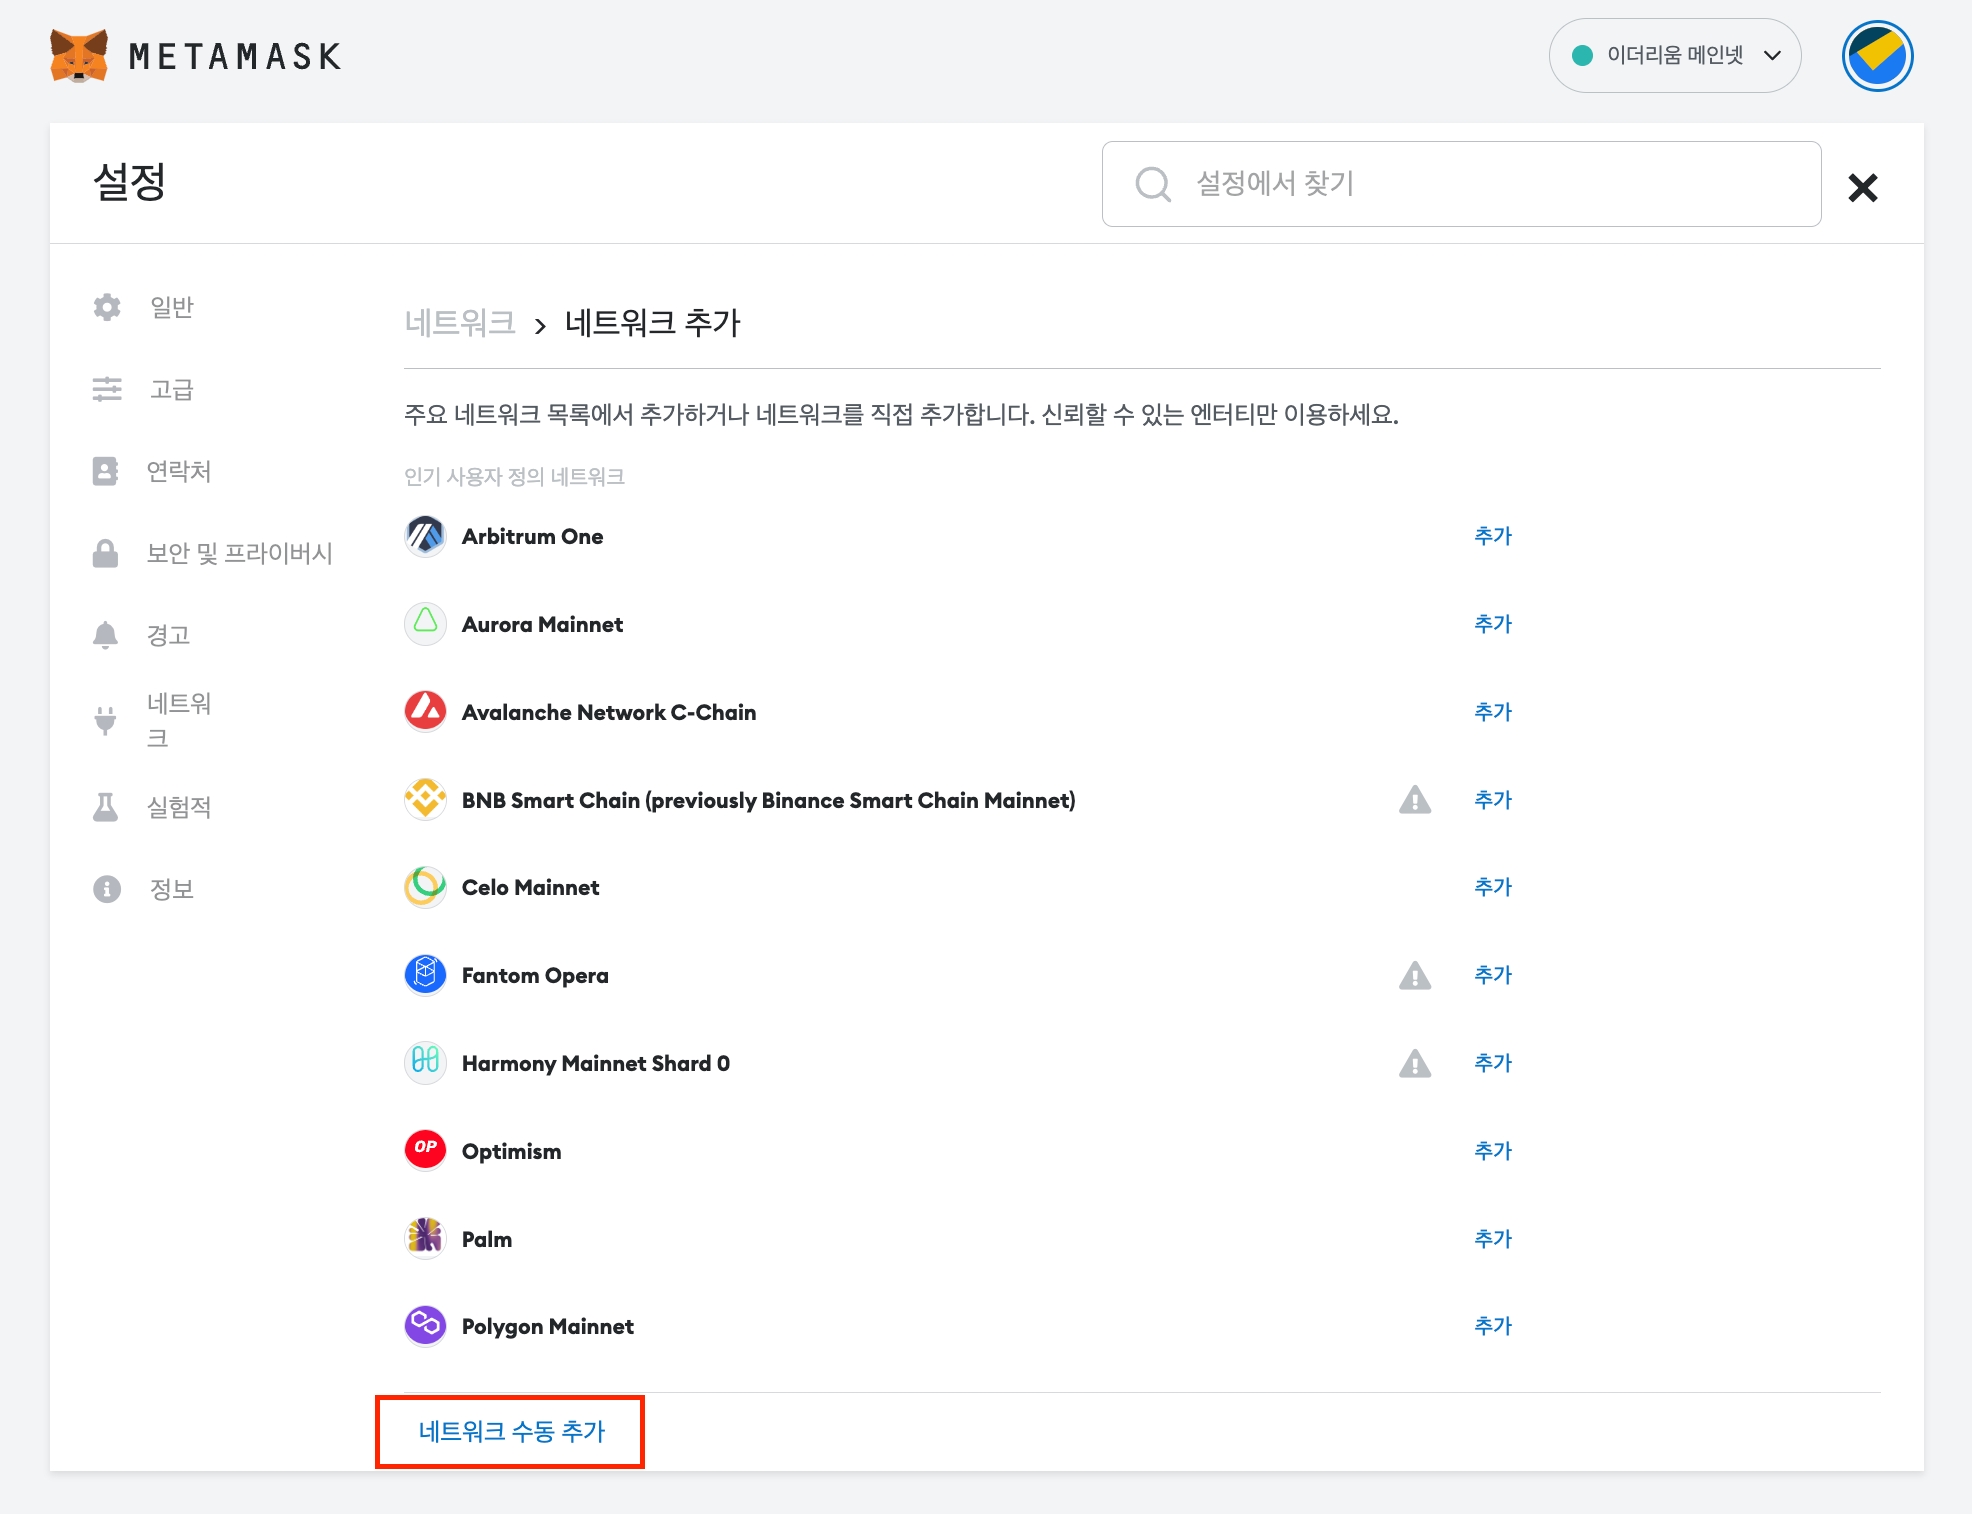Close the settings panel with X
The width and height of the screenshot is (1972, 1514).
point(1862,187)
